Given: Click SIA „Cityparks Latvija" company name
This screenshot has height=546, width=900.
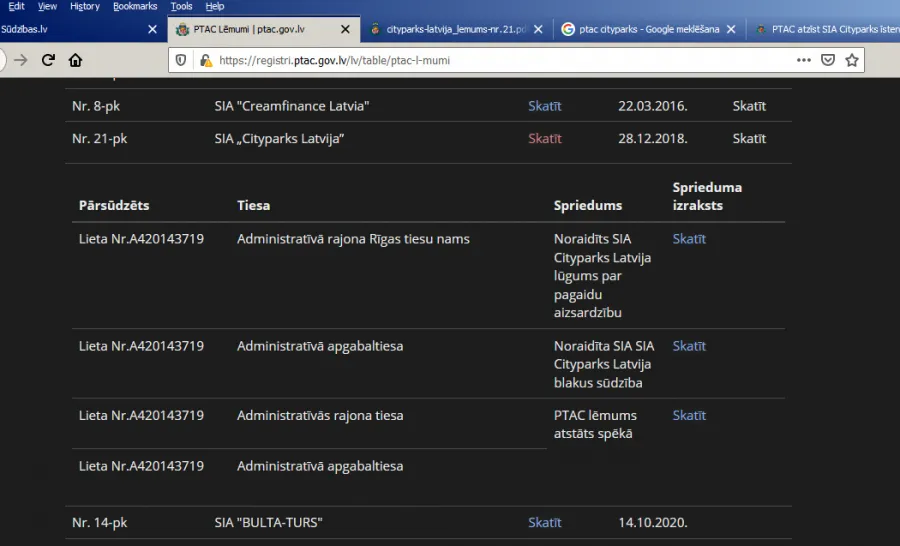Looking at the screenshot, I should 279,139.
